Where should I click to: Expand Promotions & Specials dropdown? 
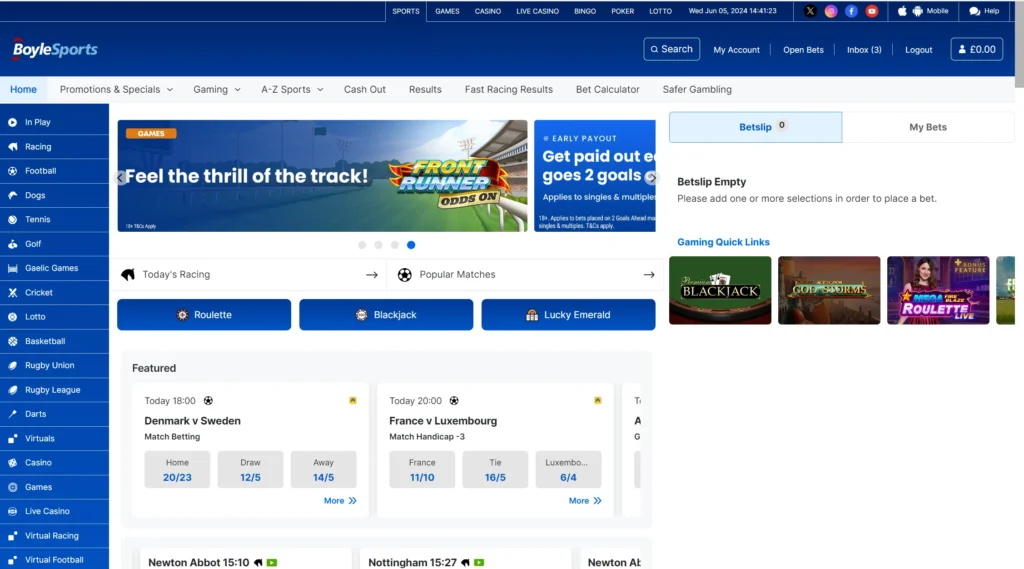coord(116,89)
